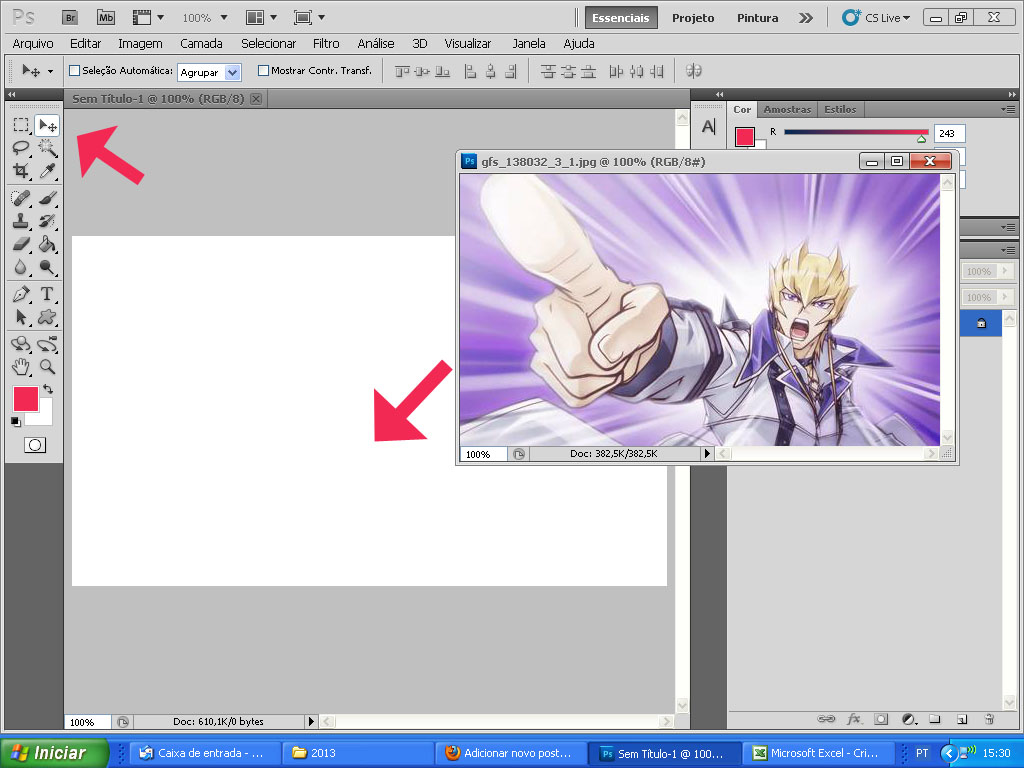1024x768 pixels.
Task: Expand more workspaces with double chevron
Action: point(806,18)
